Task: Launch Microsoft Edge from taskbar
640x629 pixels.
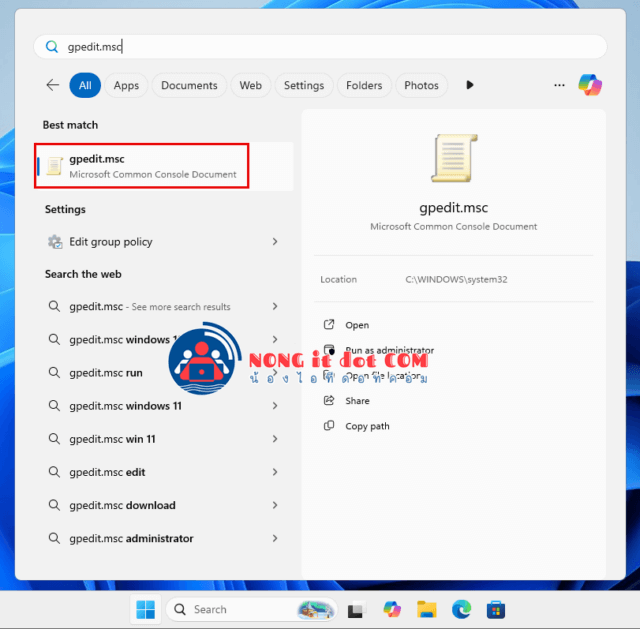Action: (461, 609)
